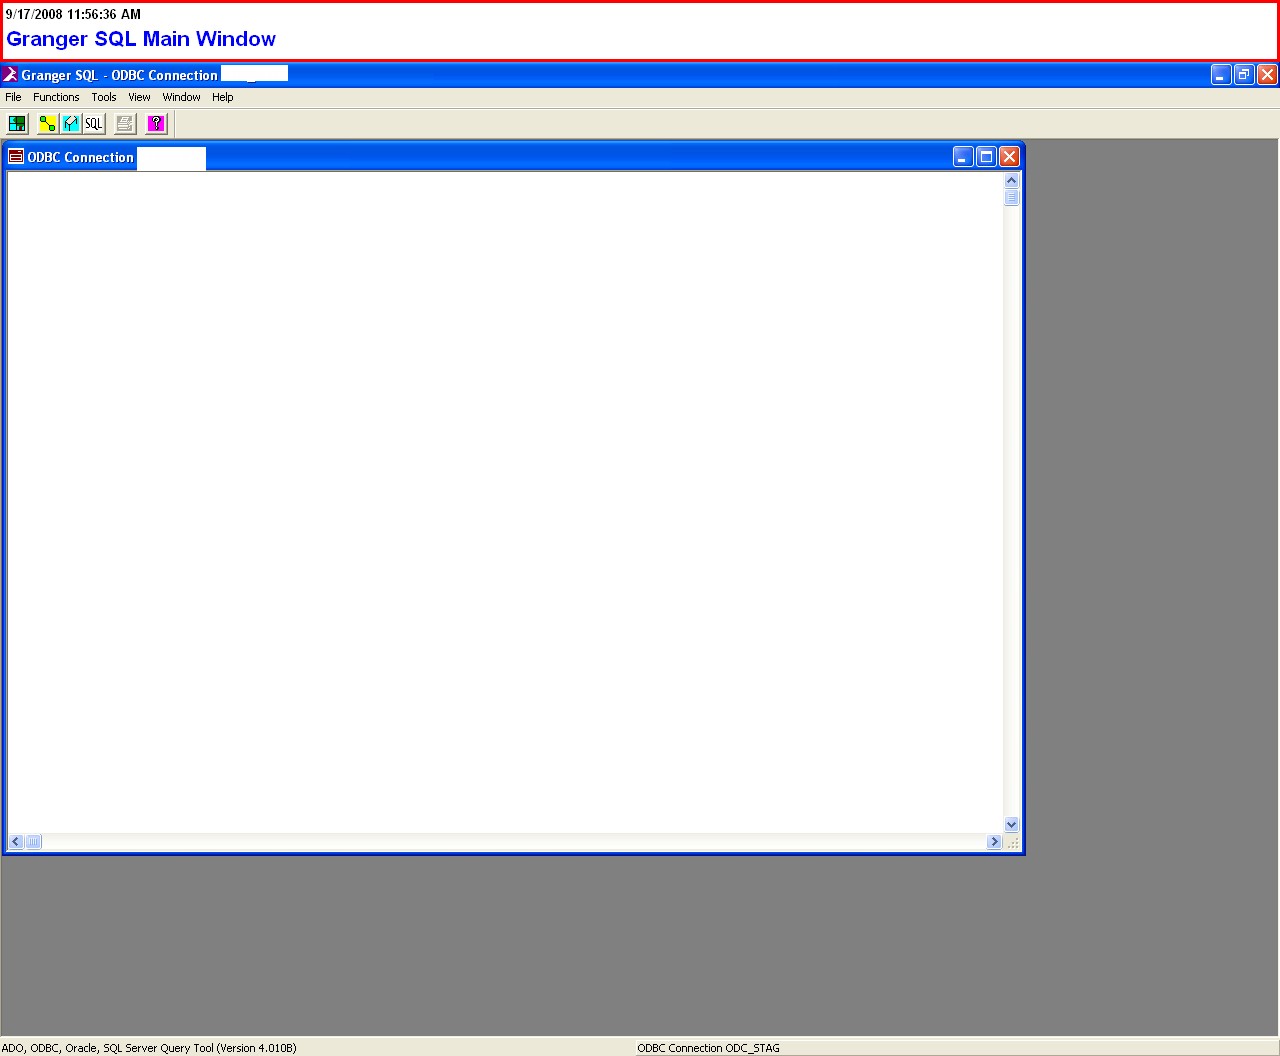Open the View menu
This screenshot has height=1056, width=1280.
pos(139,97)
